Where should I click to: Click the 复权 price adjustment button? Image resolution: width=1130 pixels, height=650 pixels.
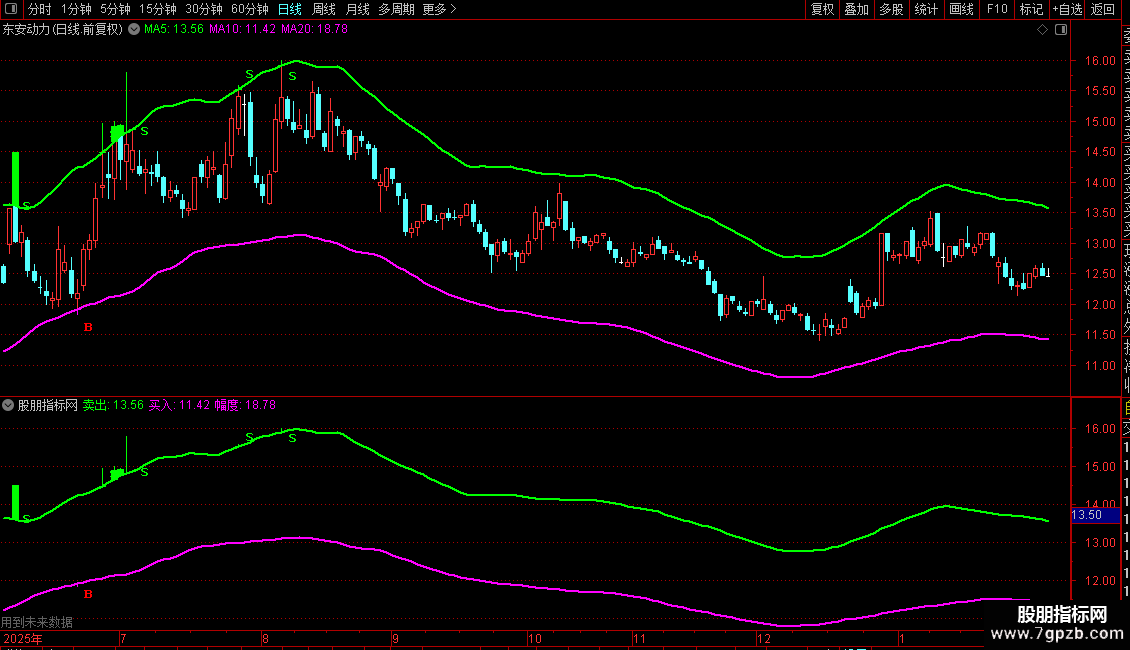(x=822, y=10)
